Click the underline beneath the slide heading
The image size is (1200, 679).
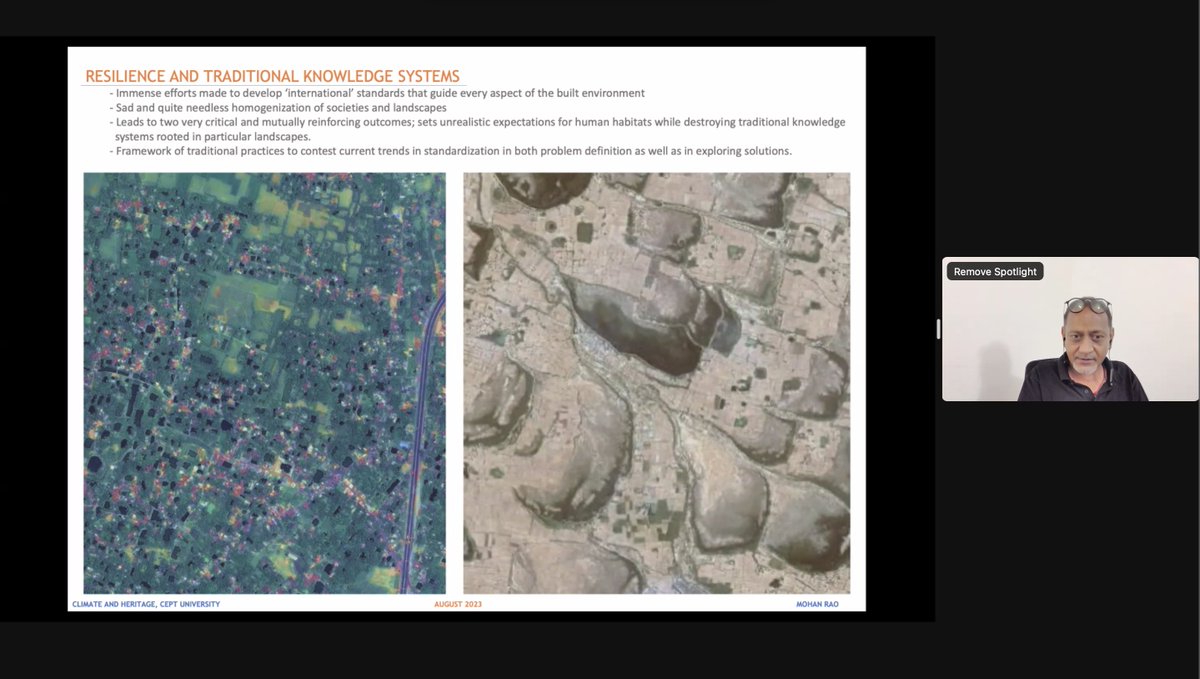click(272, 85)
